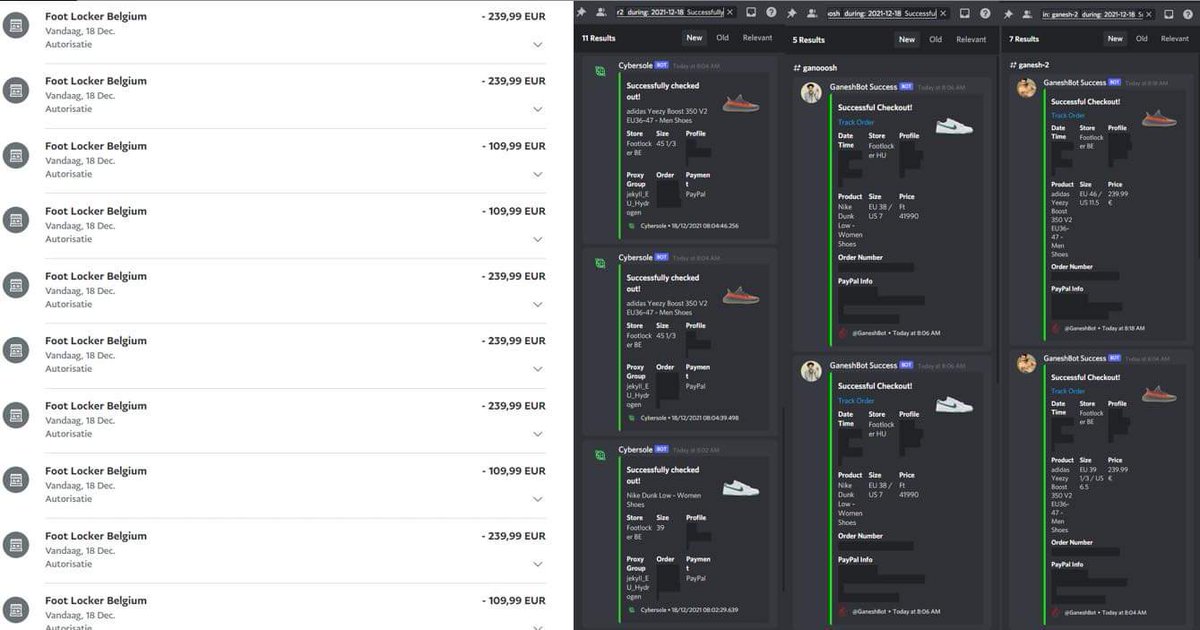Select New sorting in the 5 Results panel
The image size is (1200, 630).
[x=907, y=40]
